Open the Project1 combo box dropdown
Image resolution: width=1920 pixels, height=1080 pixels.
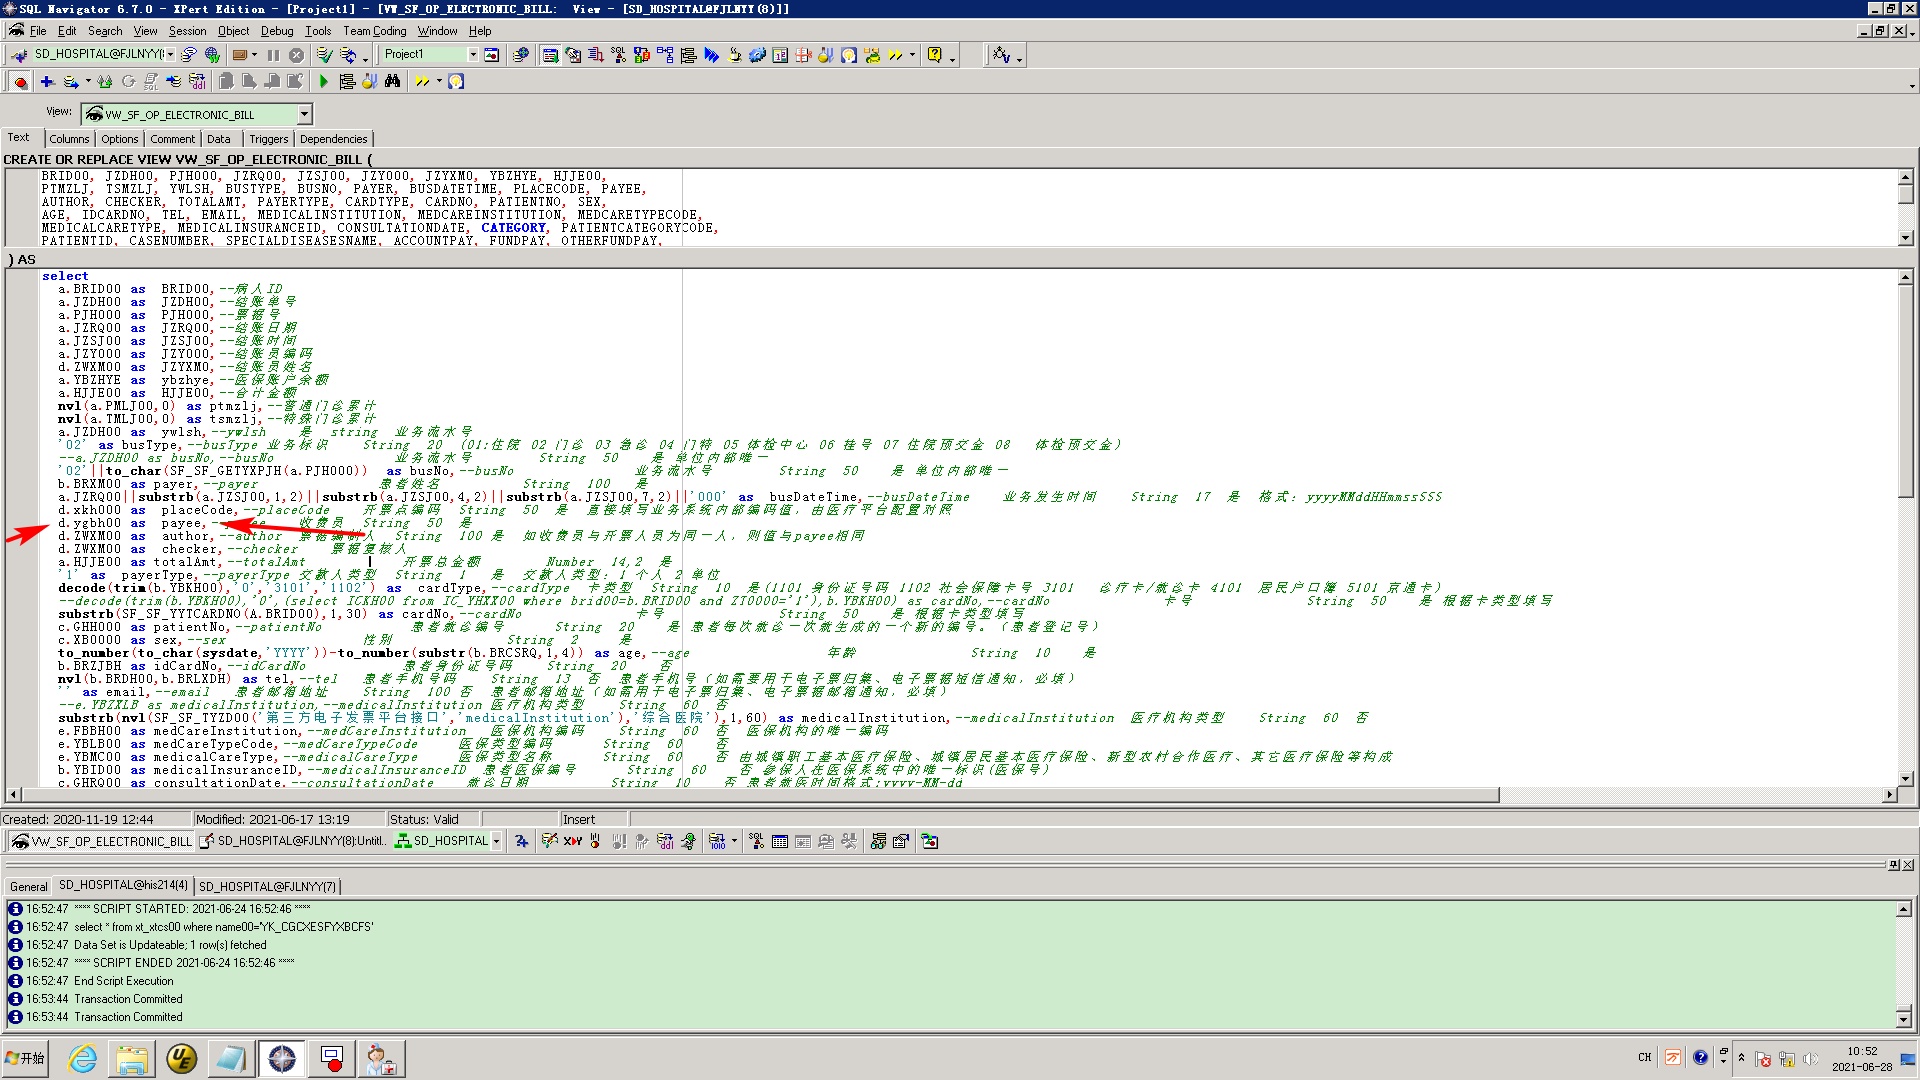tap(473, 55)
